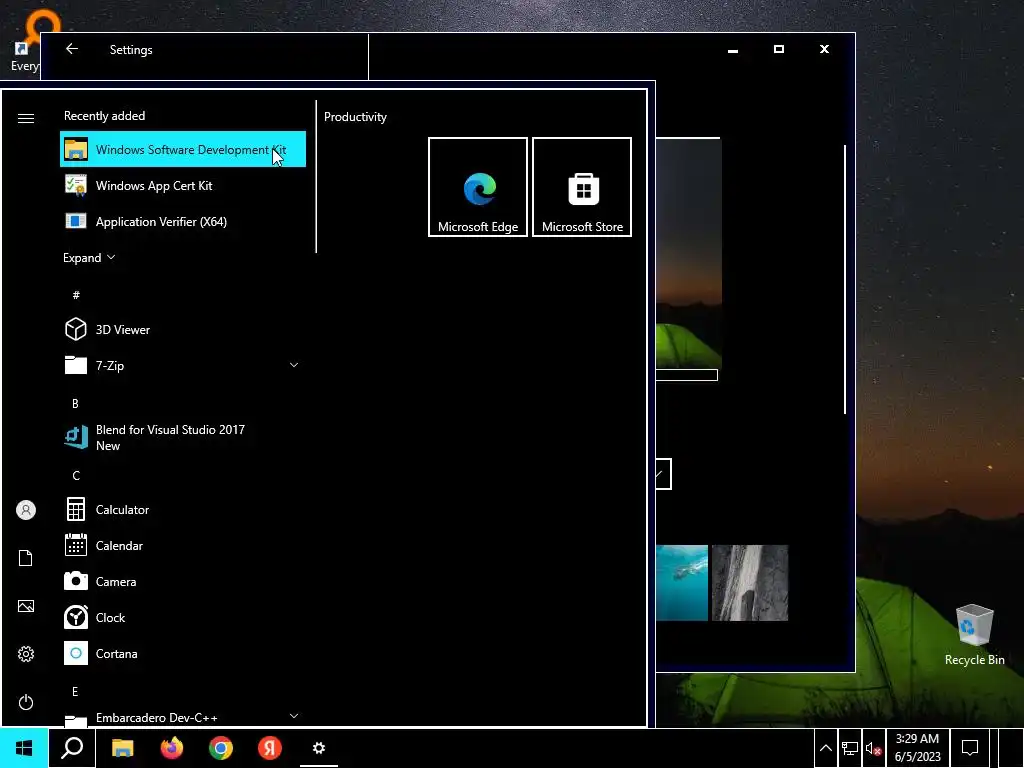Open Settings gear in Start sidebar
This screenshot has height=768, width=1024.
tap(25, 654)
